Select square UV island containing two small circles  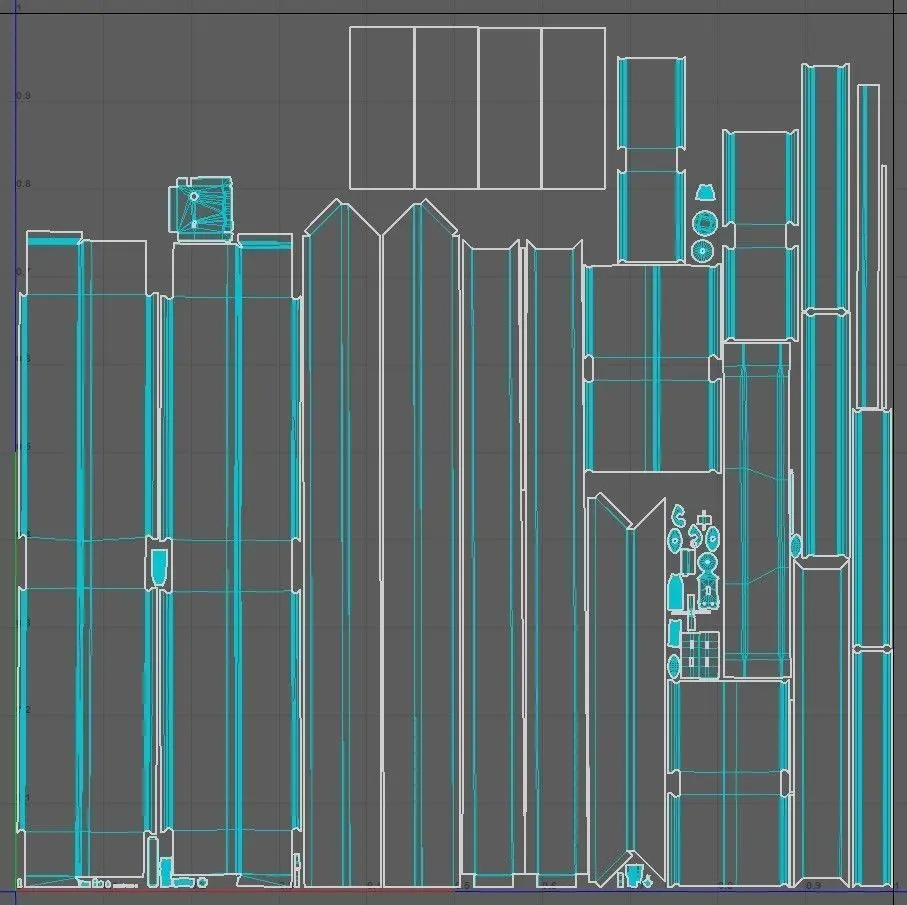pyautogui.click(x=201, y=209)
